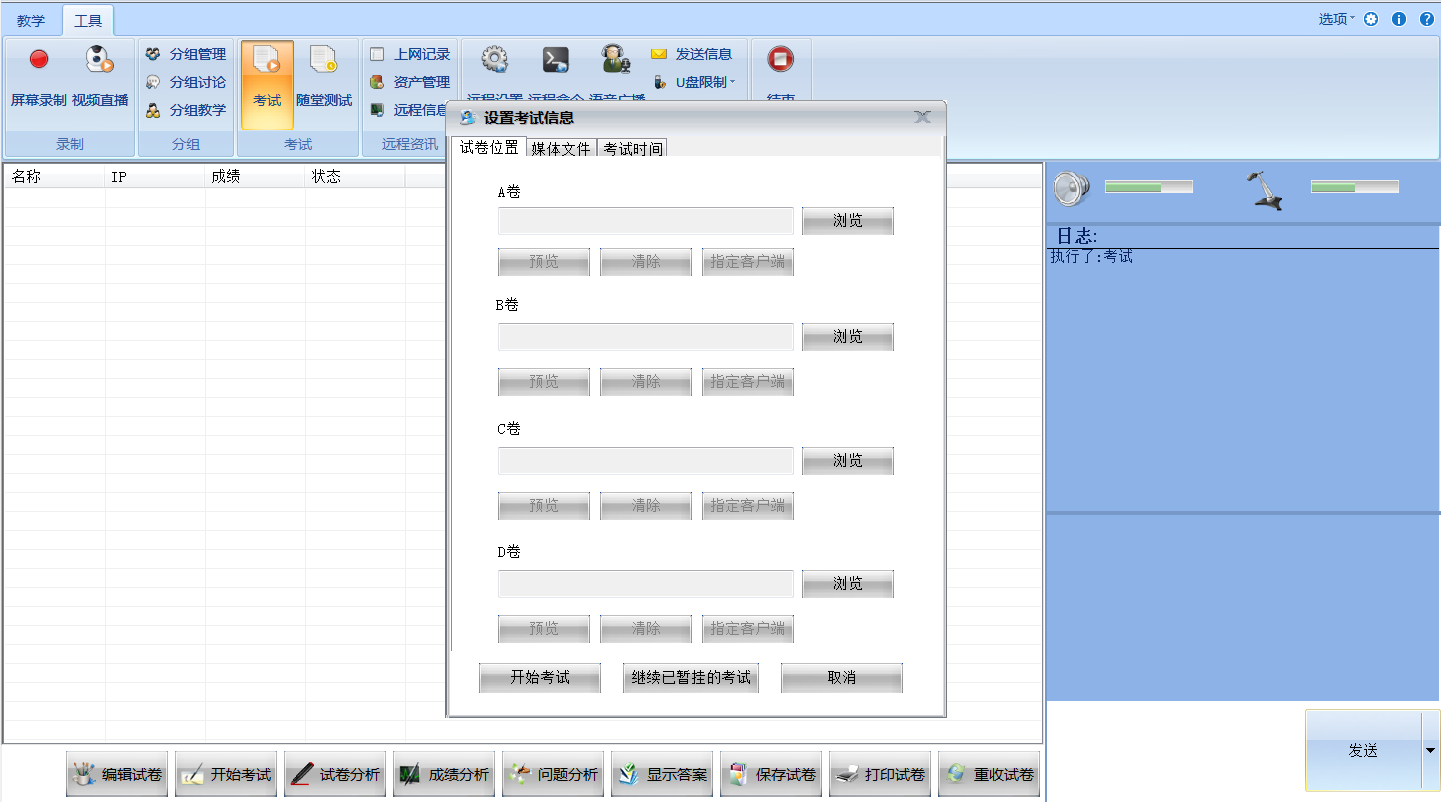1441x802 pixels.
Task: Click the B卷 file path field
Action: [x=645, y=337]
